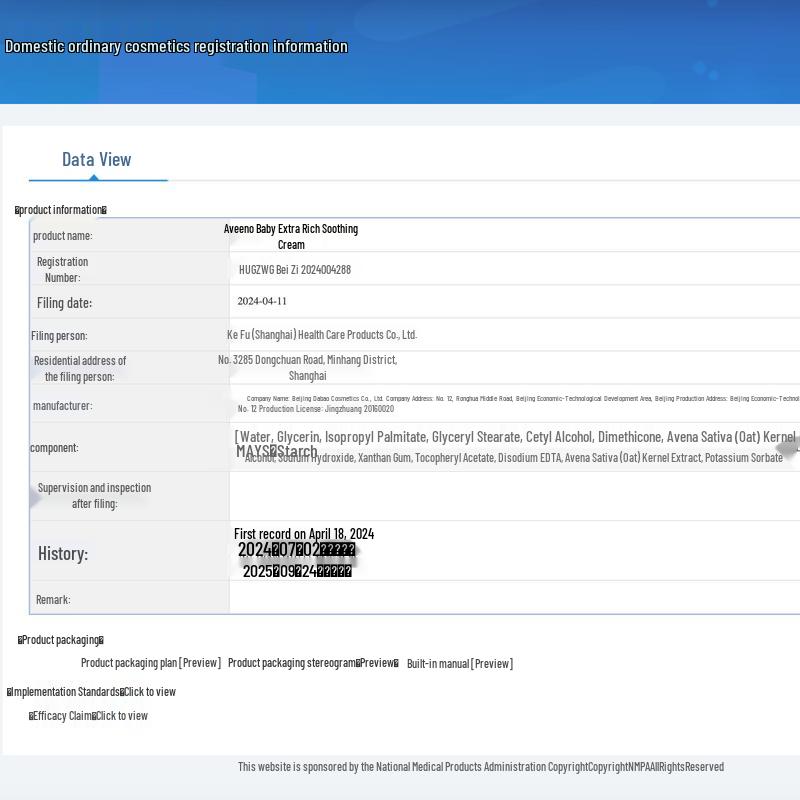The height and width of the screenshot is (800, 800).
Task: Open Built-in manual Preview link
Action: pos(460,663)
